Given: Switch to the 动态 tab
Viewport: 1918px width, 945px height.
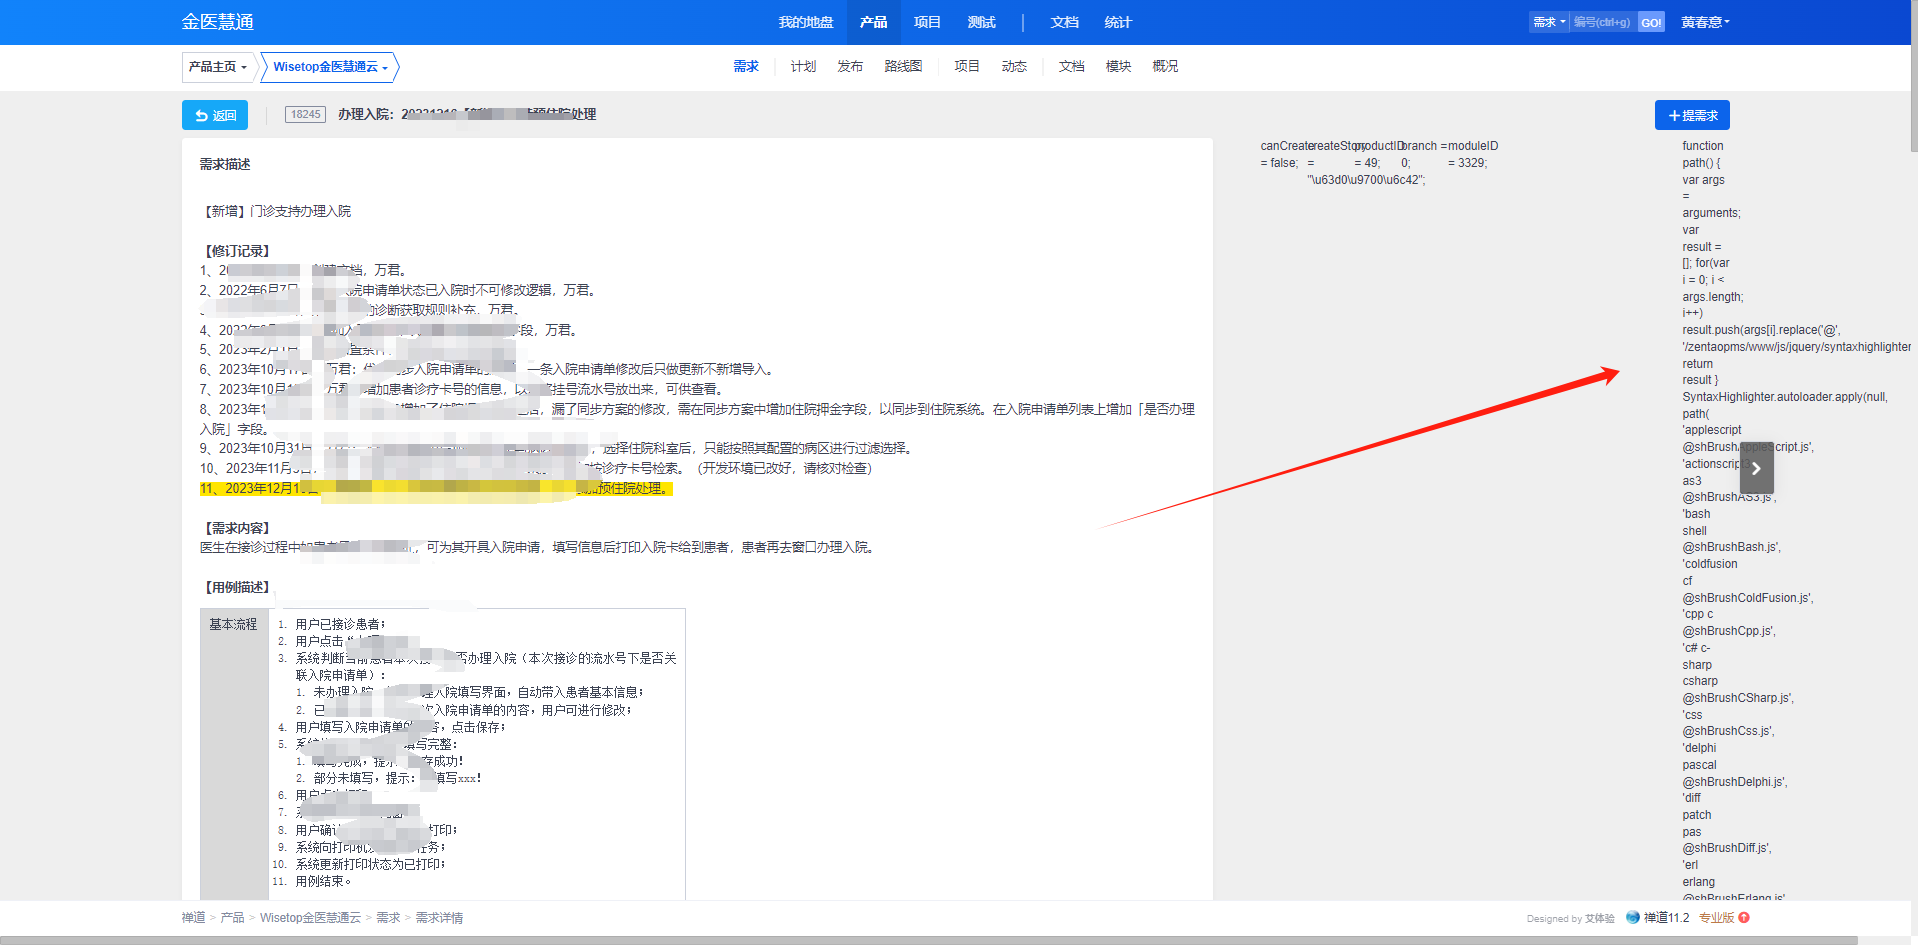Looking at the screenshot, I should 1014,66.
